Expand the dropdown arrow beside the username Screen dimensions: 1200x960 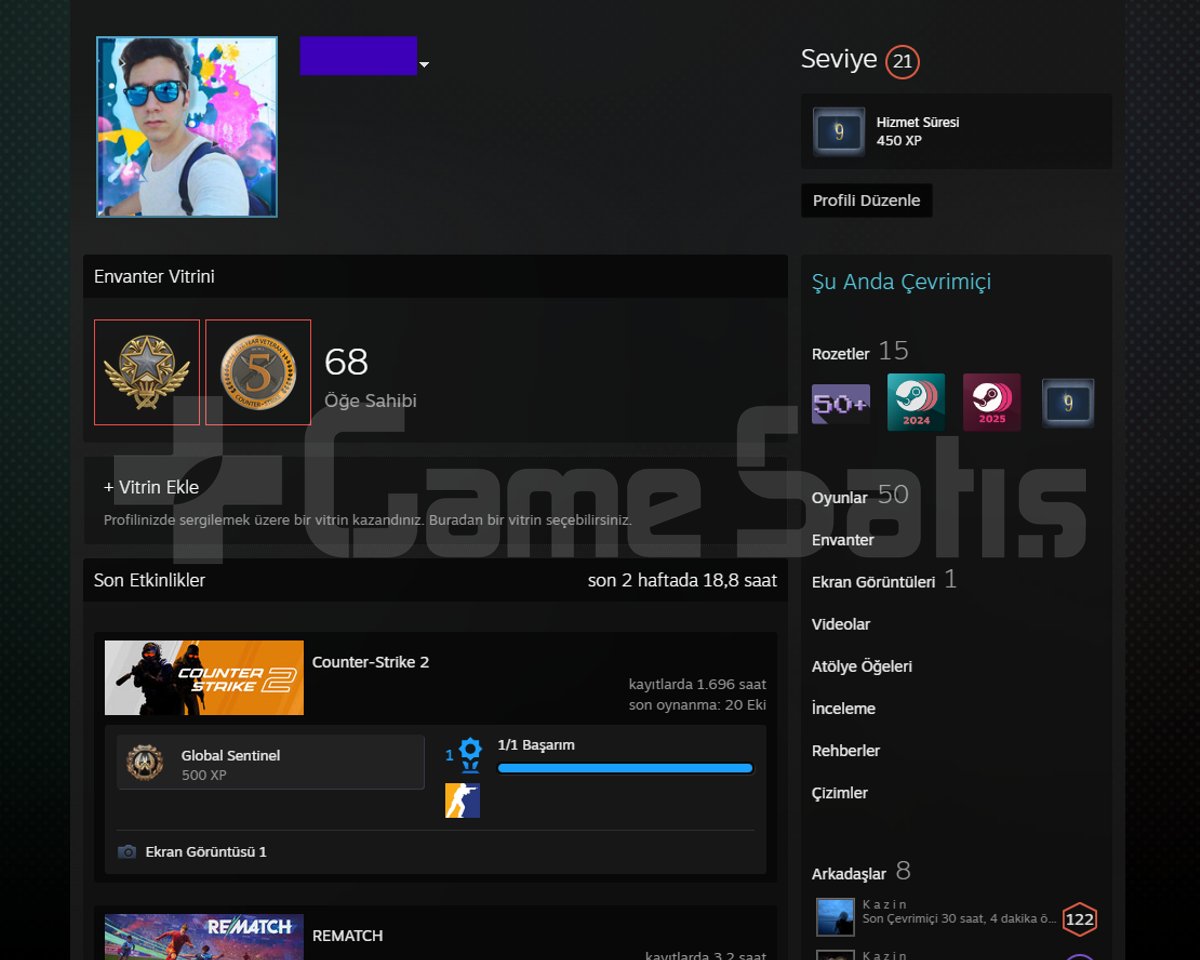(424, 65)
